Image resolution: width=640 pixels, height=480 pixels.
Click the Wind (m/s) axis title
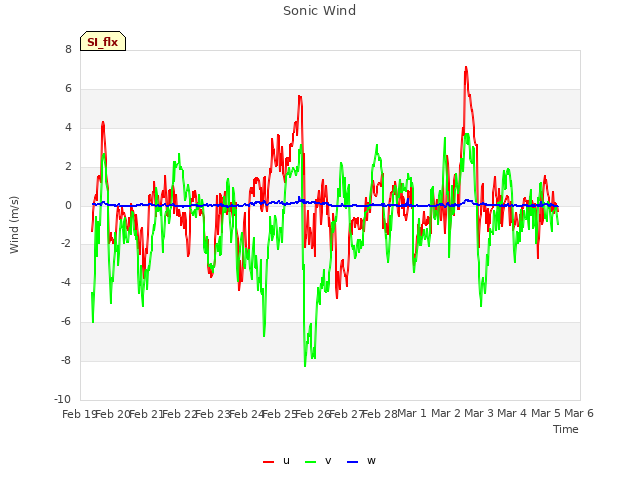point(14,225)
